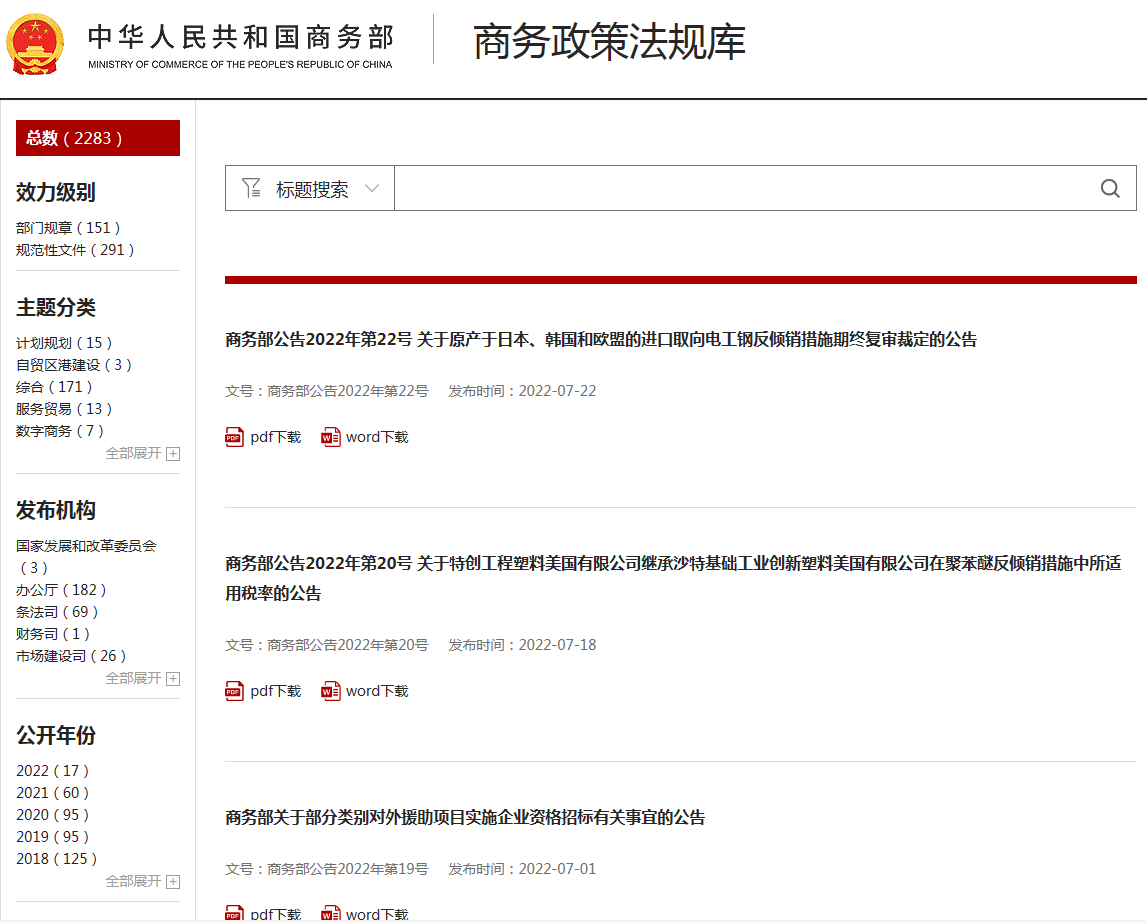1147x924 pixels.
Task: Filter by 办公厅 (182)
Action: click(61, 590)
